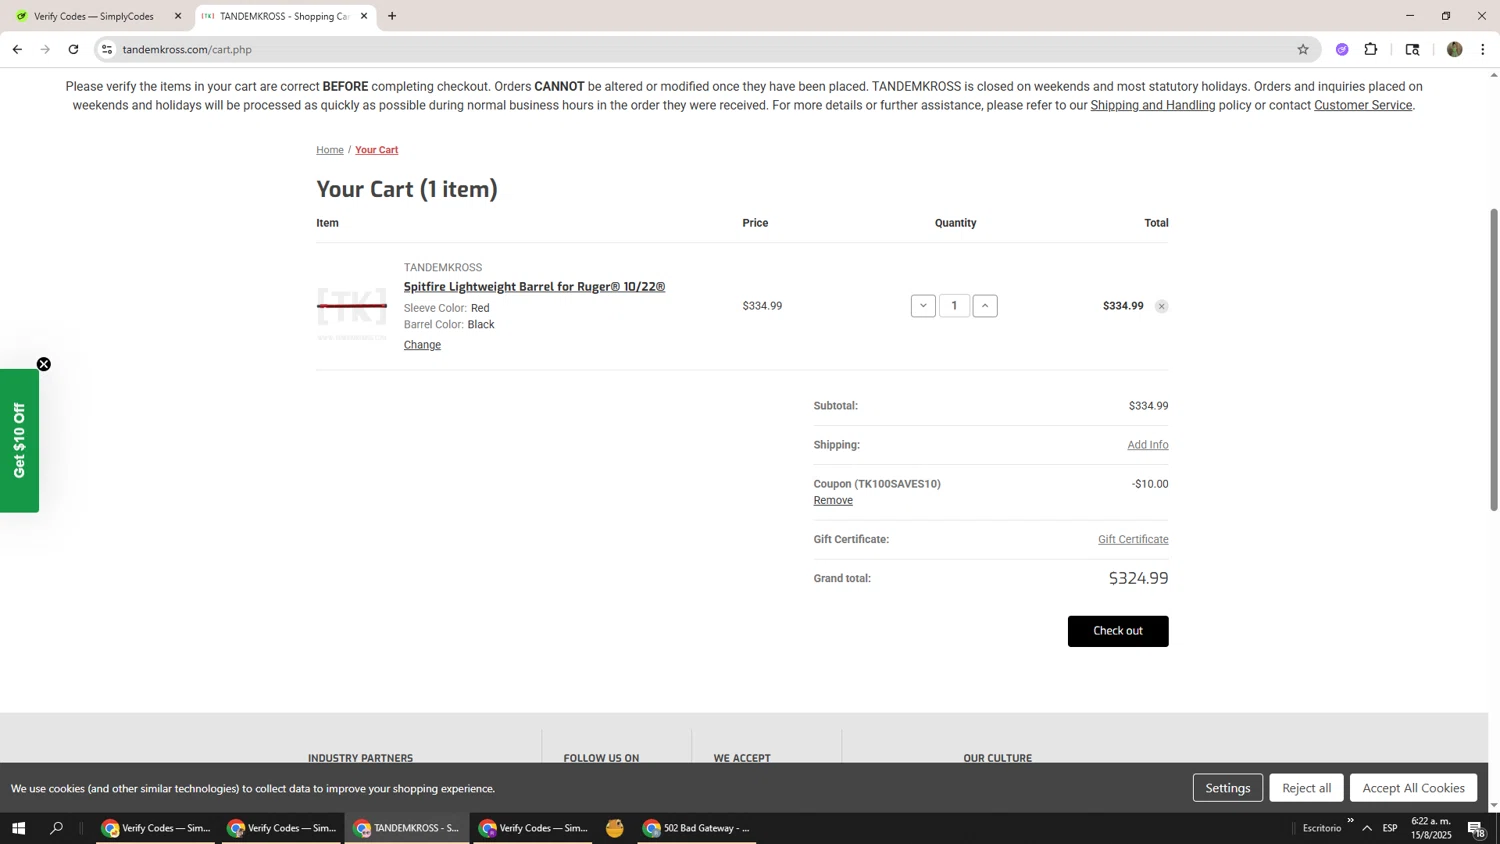The height and width of the screenshot is (844, 1500).
Task: Show hidden system tray icons
Action: 1367,828
